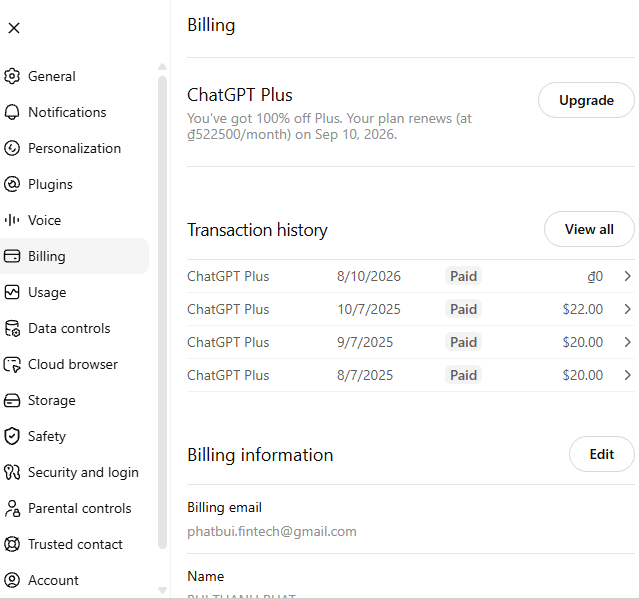Click the Parental controls person icon
The image size is (639, 599).
pyautogui.click(x=12, y=508)
